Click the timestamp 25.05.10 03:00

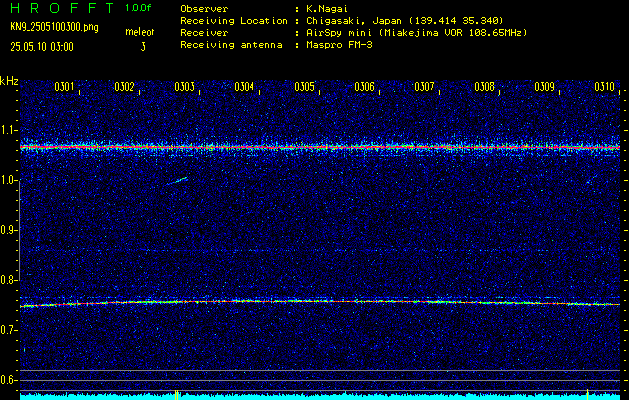[42, 47]
